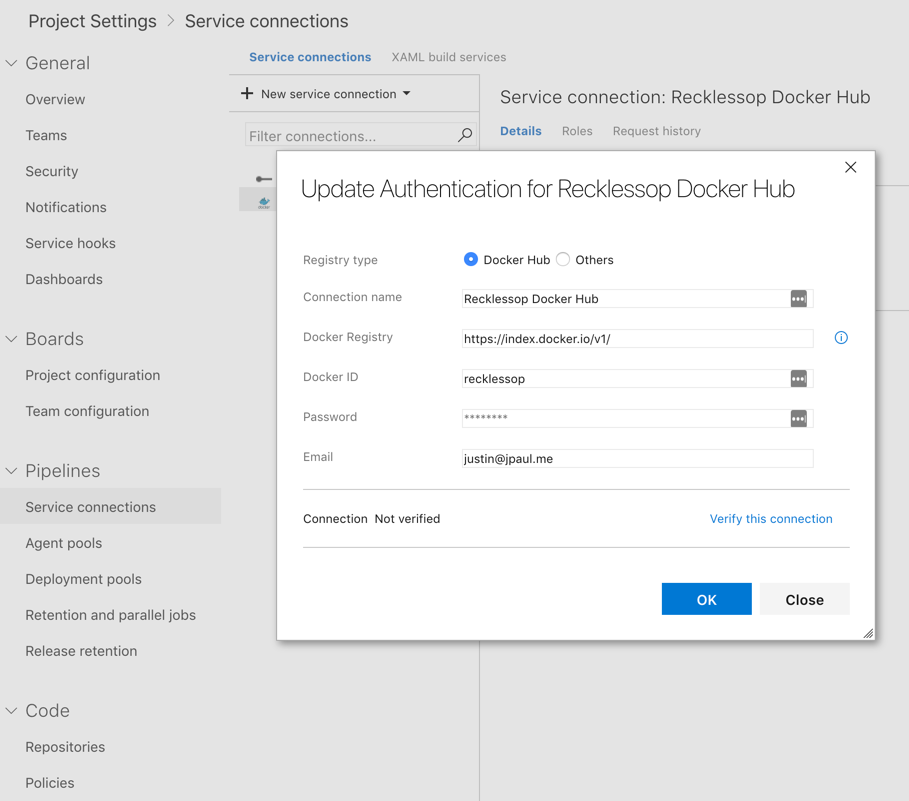Image resolution: width=909 pixels, height=801 pixels.
Task: Click the ellipsis icon in Docker ID field
Action: [798, 379]
